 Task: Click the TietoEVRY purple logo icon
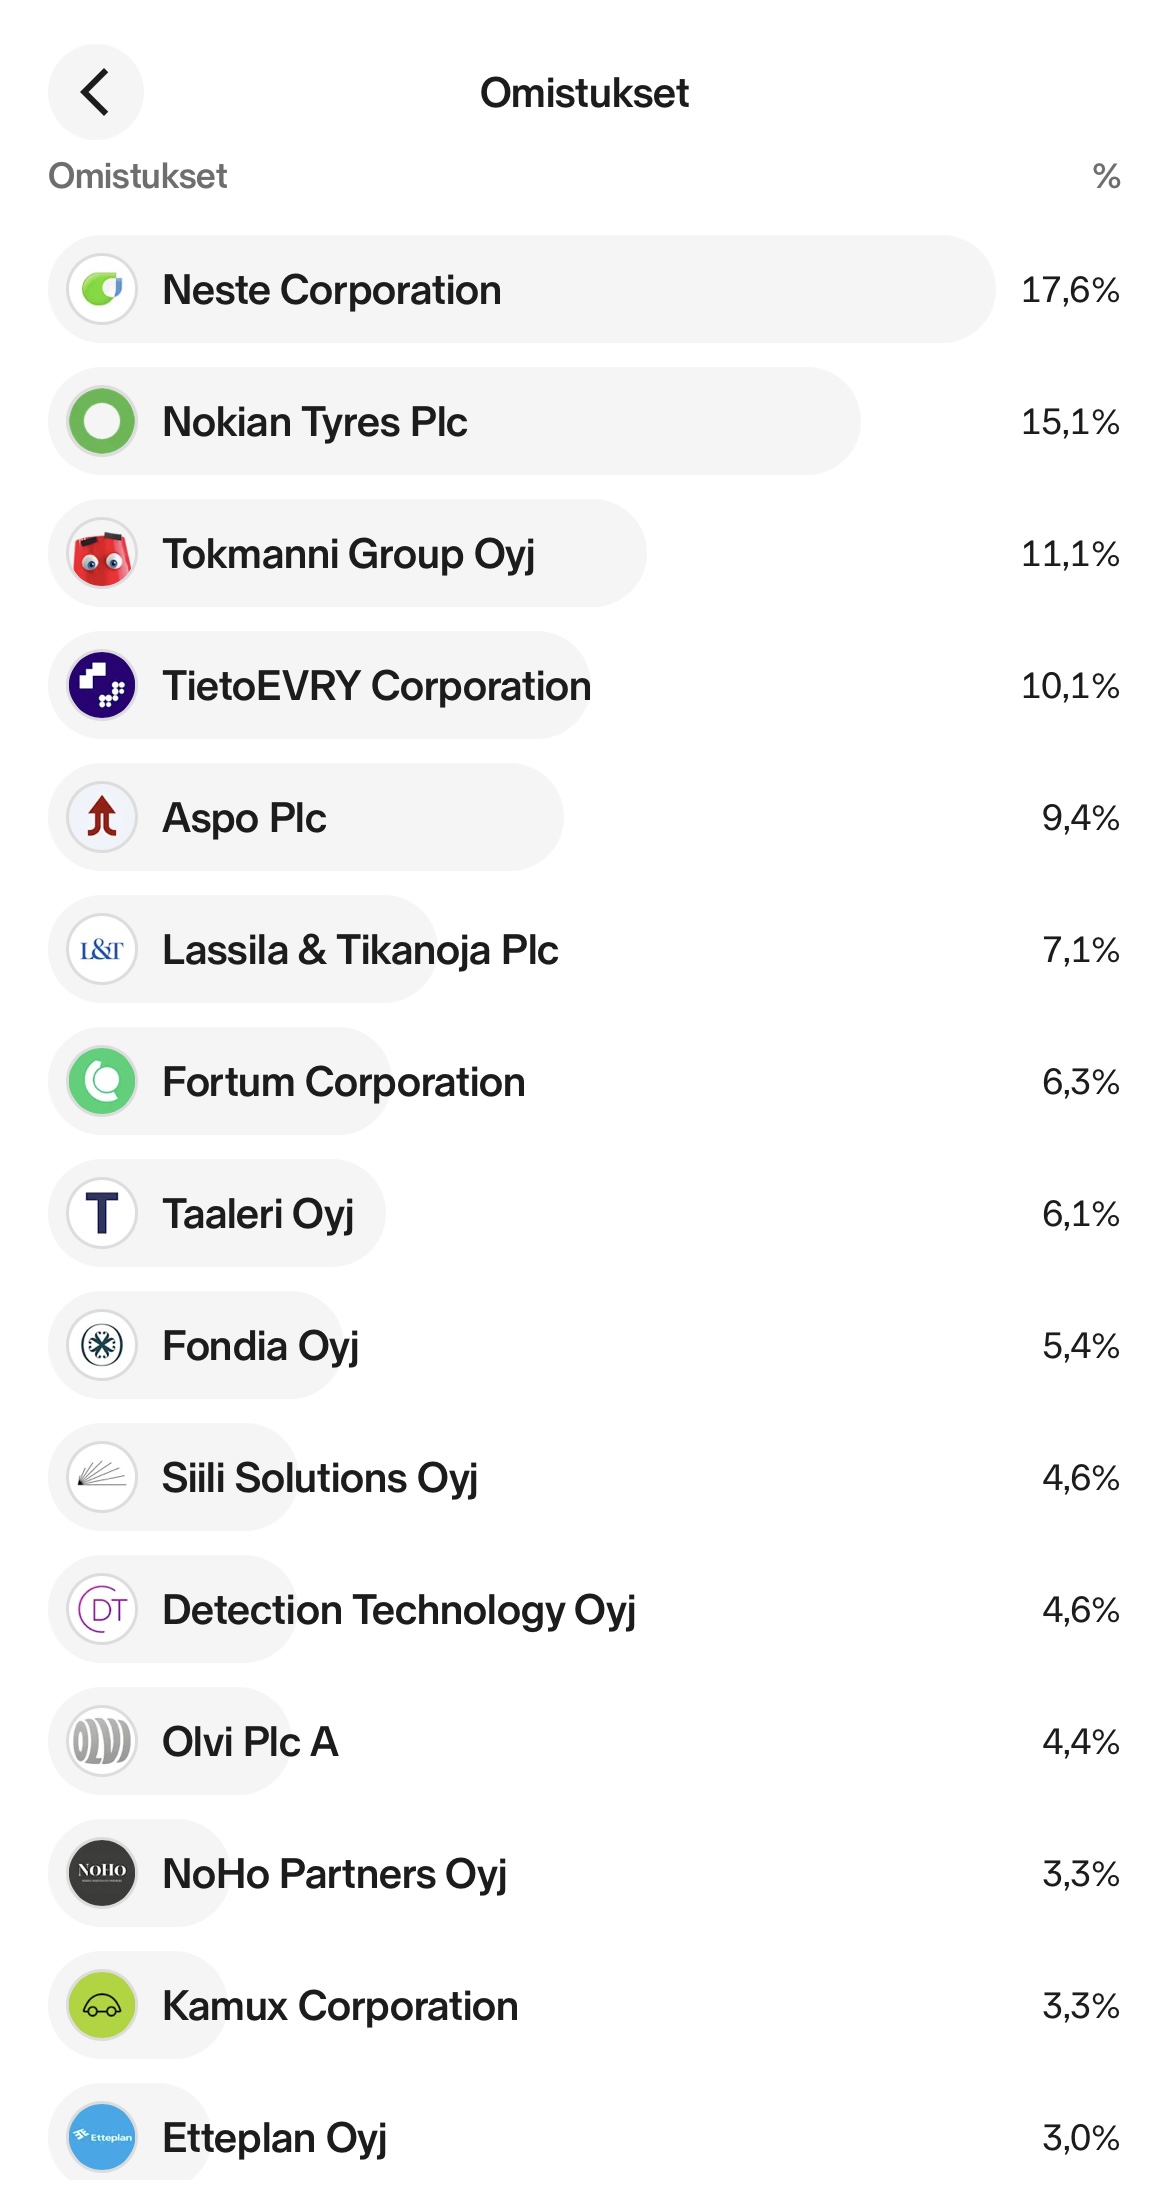click(102, 686)
